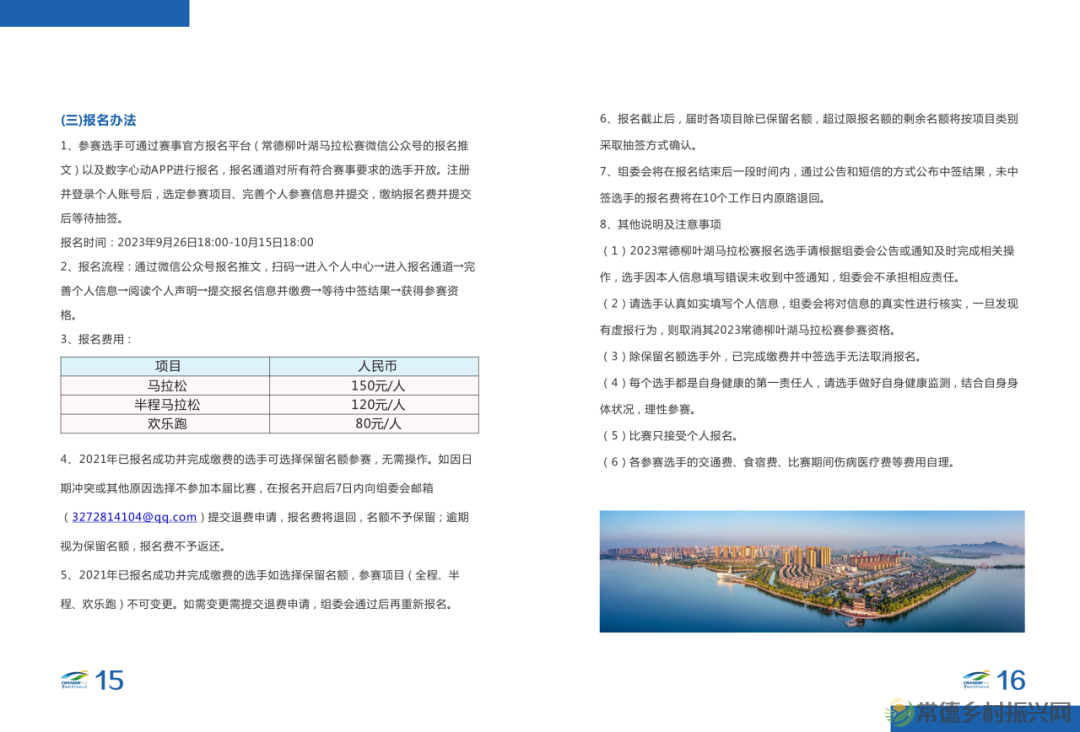Expand the 项目 column header
Viewport: 1080px width, 732px height.
[x=166, y=366]
